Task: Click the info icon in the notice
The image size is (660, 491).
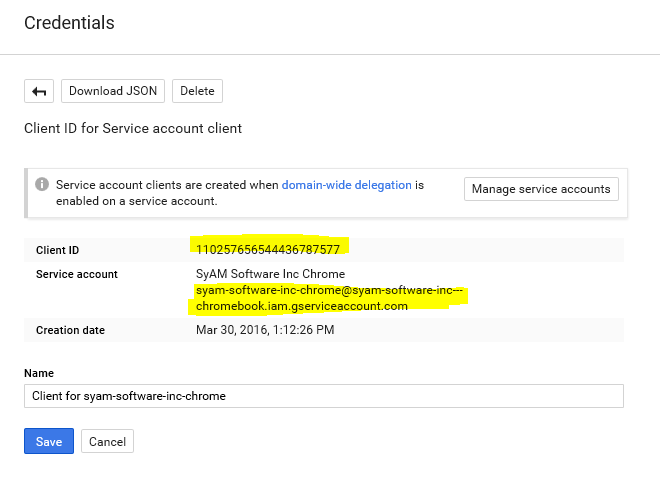Action: (42, 185)
